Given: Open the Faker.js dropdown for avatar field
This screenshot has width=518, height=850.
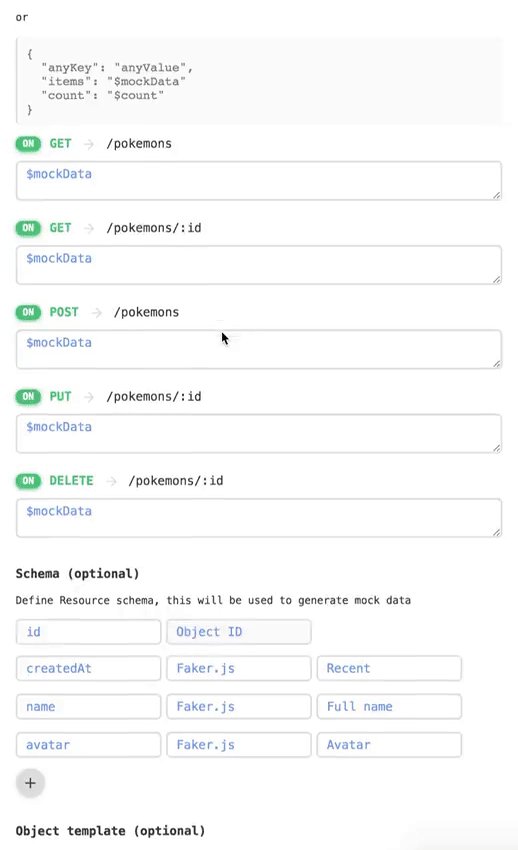Looking at the screenshot, I should tap(239, 745).
